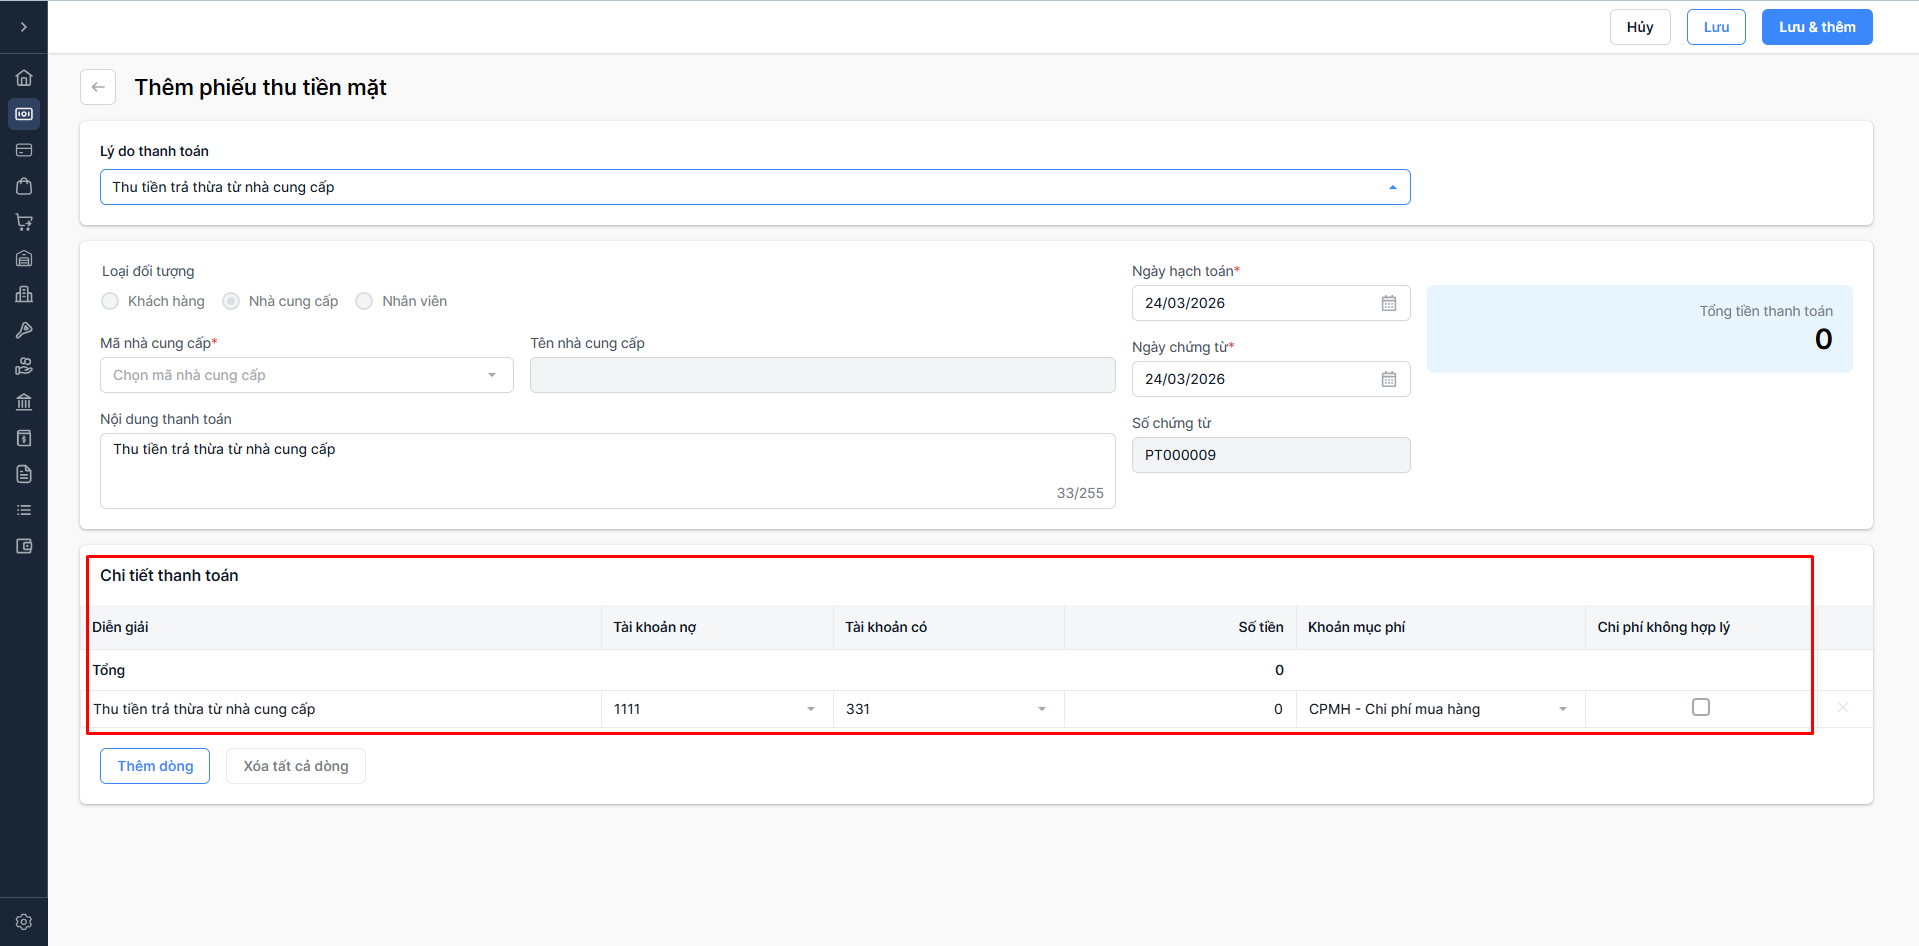Tick the Chi phí không hợp lý checkbox
The height and width of the screenshot is (946, 1919).
[1700, 708]
